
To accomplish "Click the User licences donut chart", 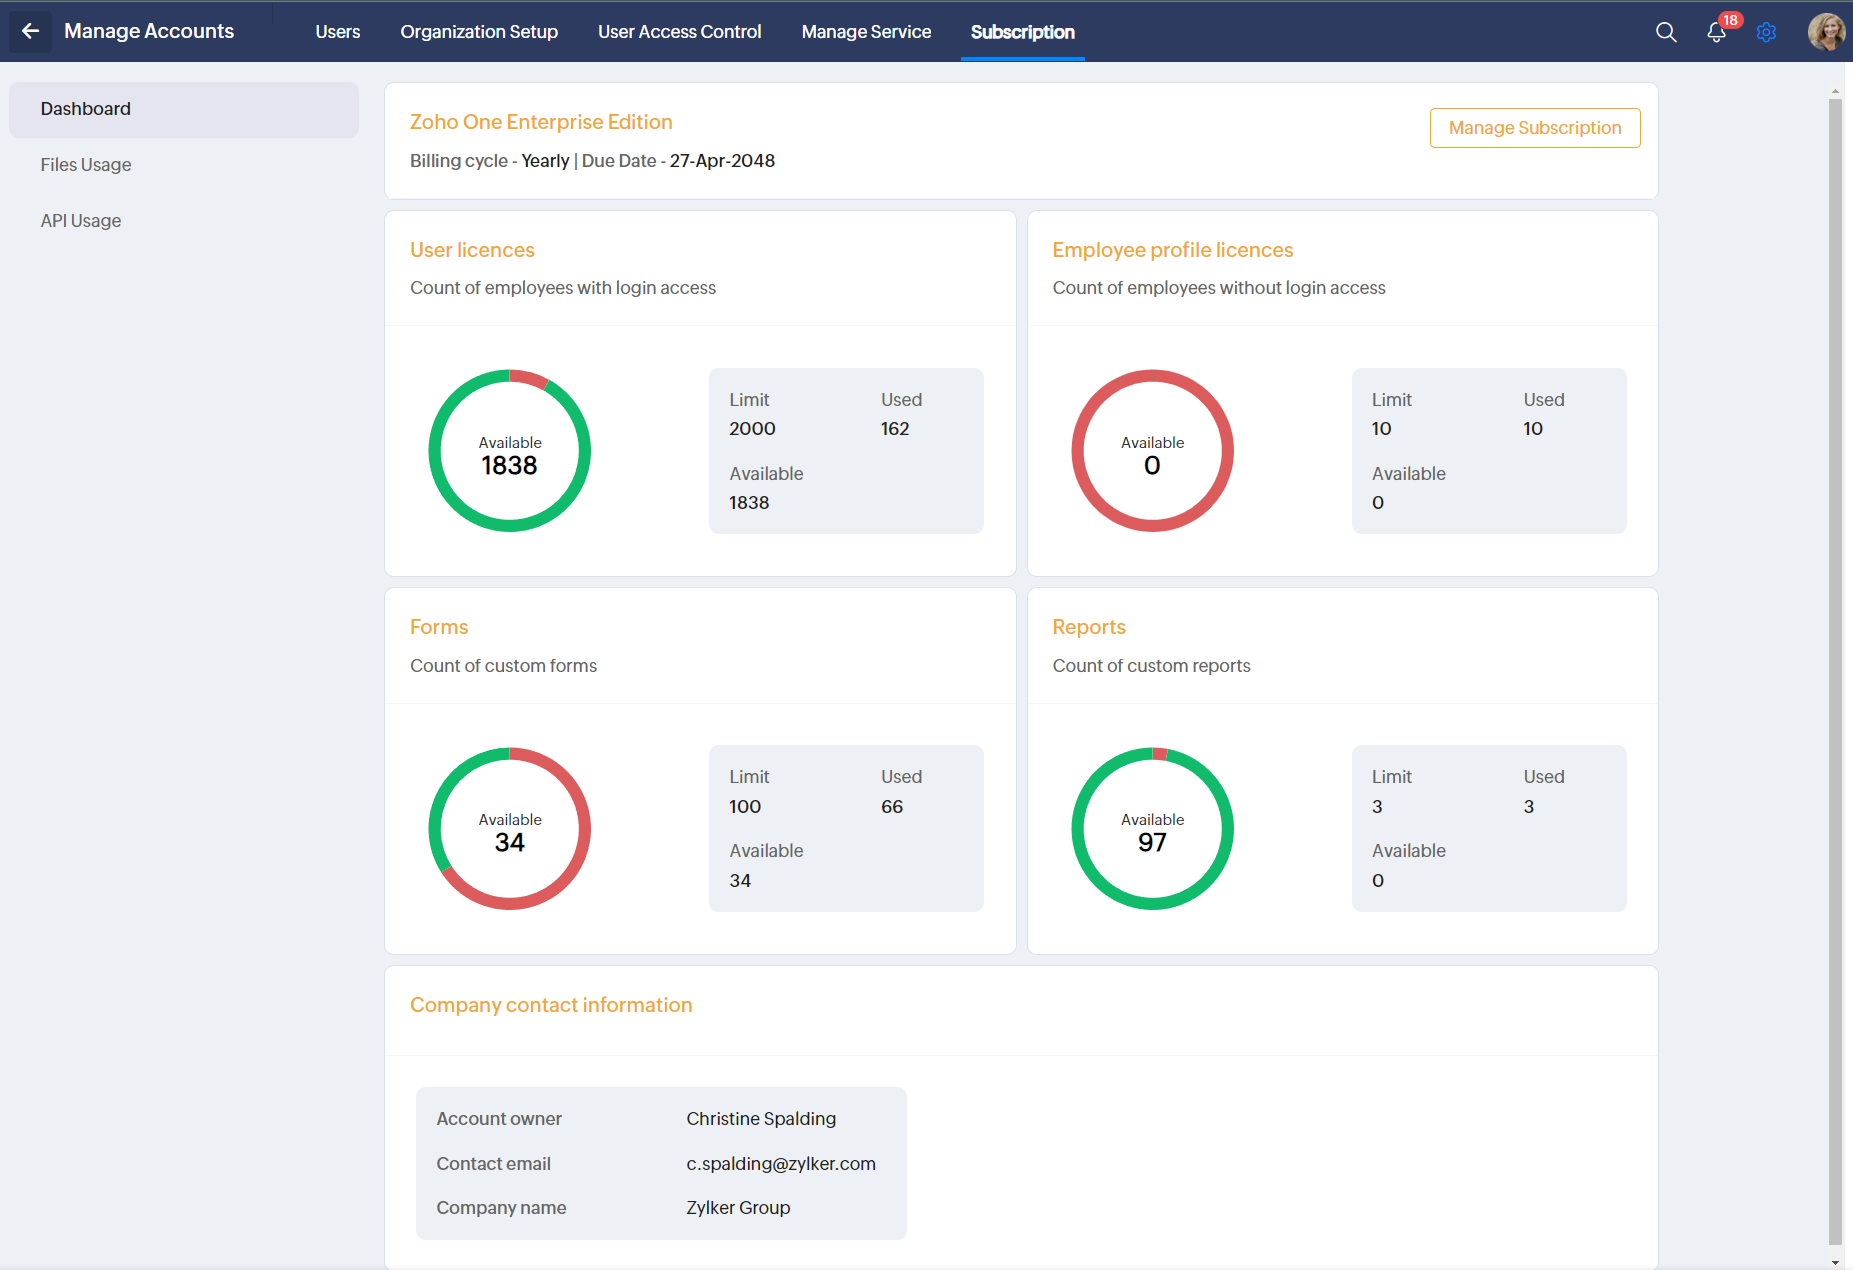I will pyautogui.click(x=509, y=451).
